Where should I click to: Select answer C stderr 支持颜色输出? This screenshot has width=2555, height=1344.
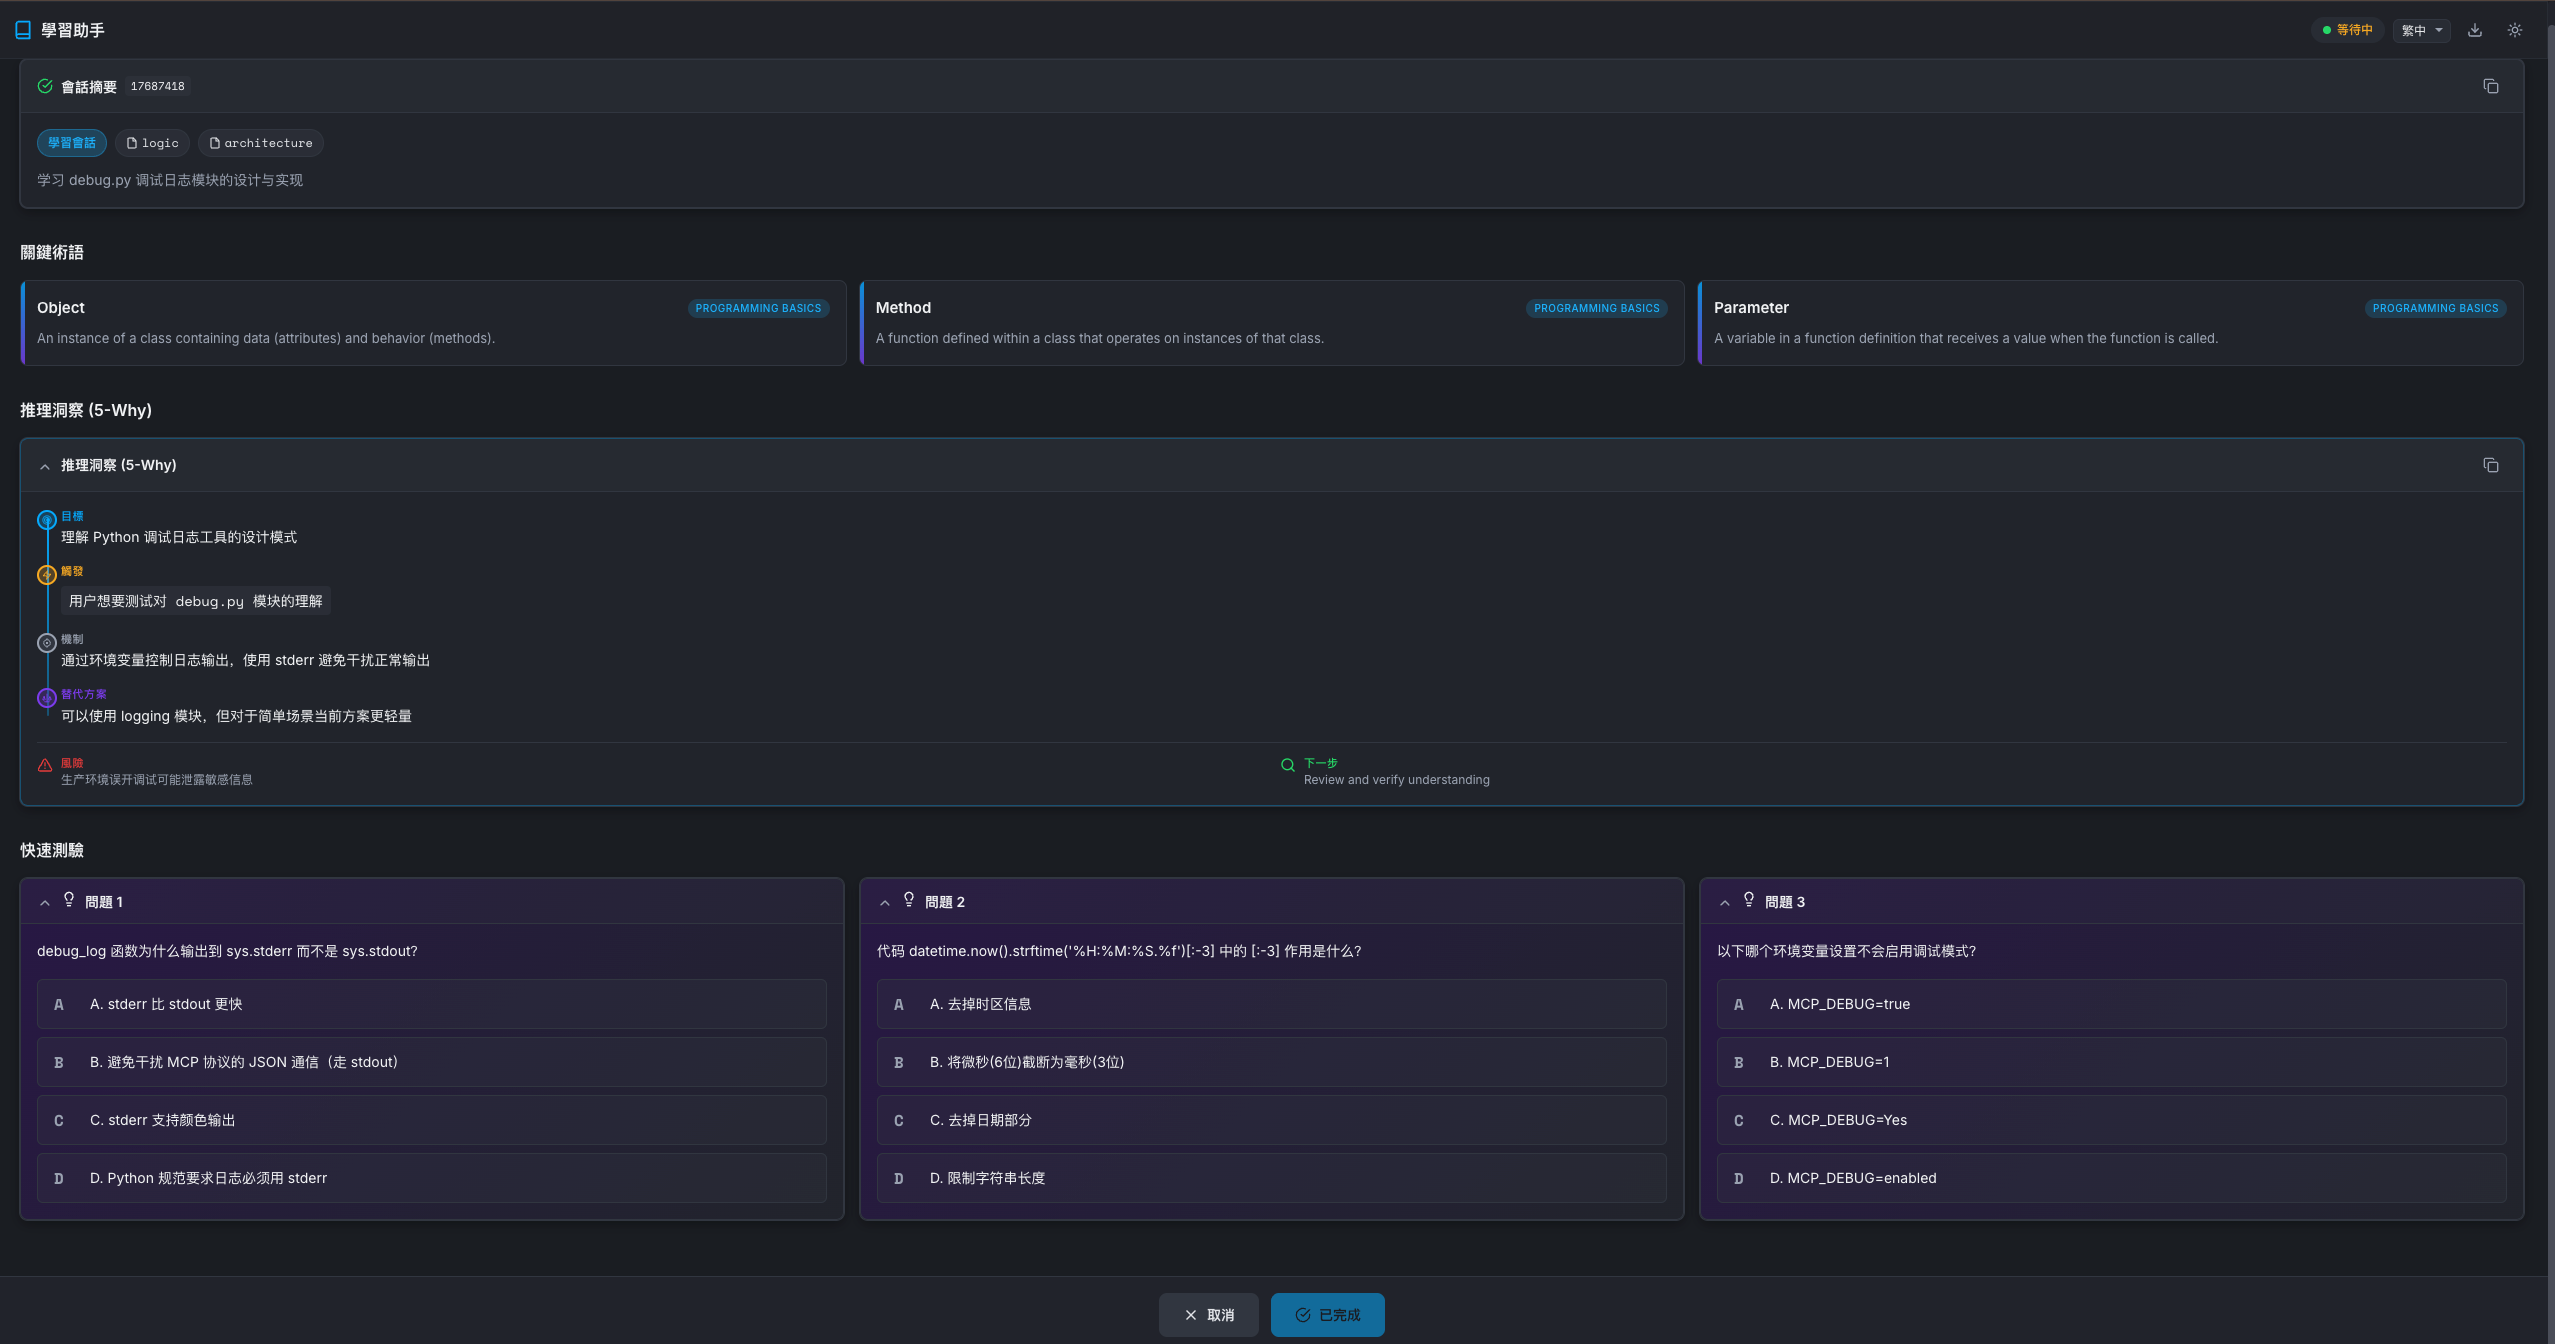[432, 1120]
